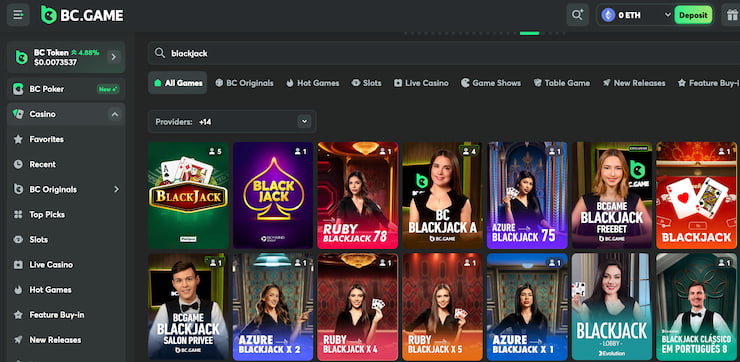Click the Casino cards icon
Screen dimensions: 740x362
pos(18,114)
